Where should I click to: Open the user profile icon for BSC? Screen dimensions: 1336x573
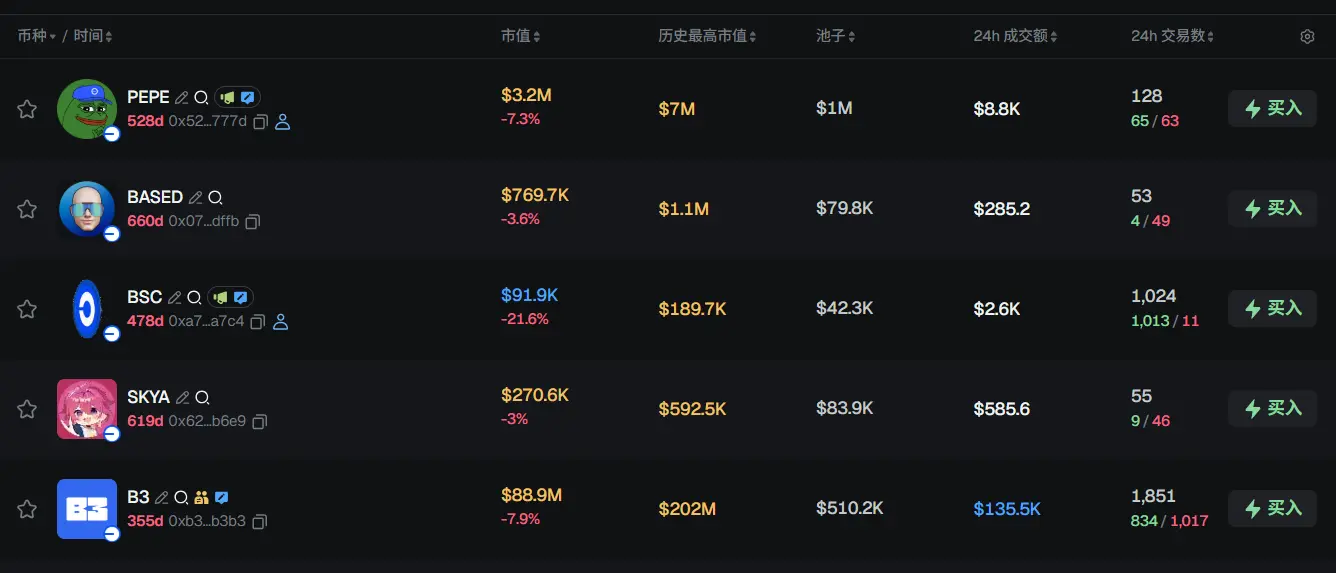pos(281,322)
